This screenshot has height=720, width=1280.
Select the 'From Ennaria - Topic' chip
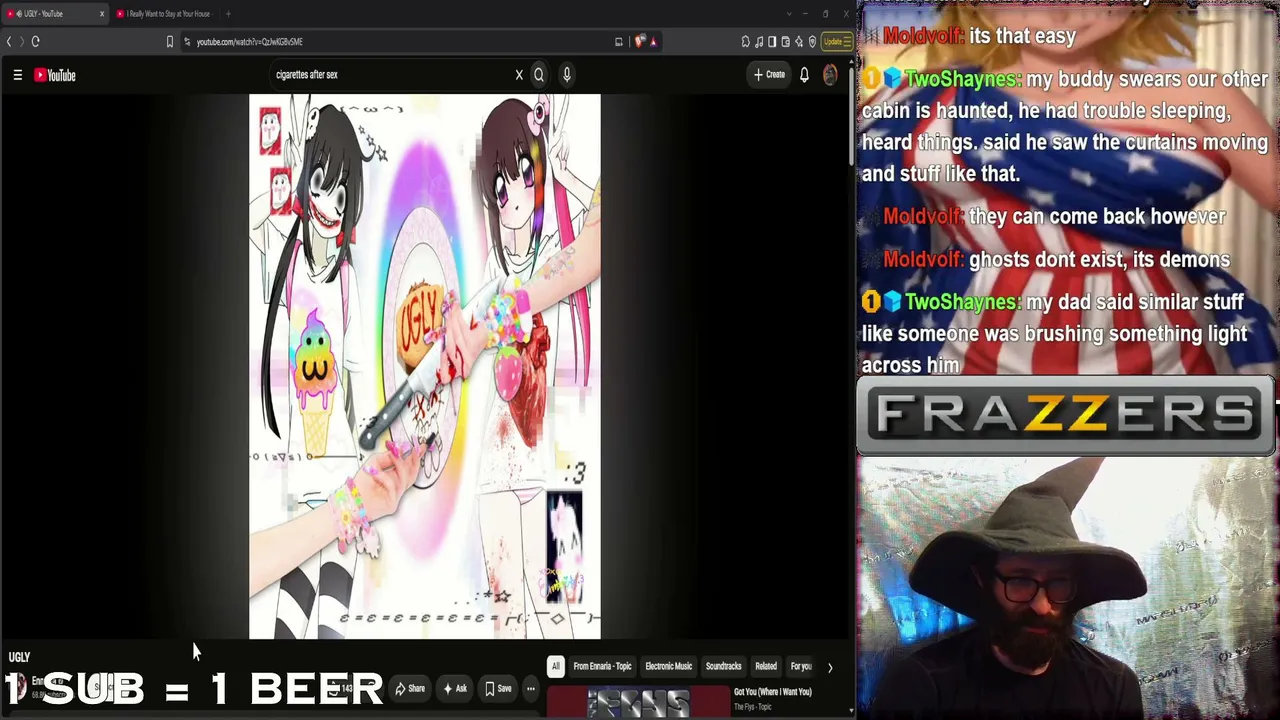[602, 667]
